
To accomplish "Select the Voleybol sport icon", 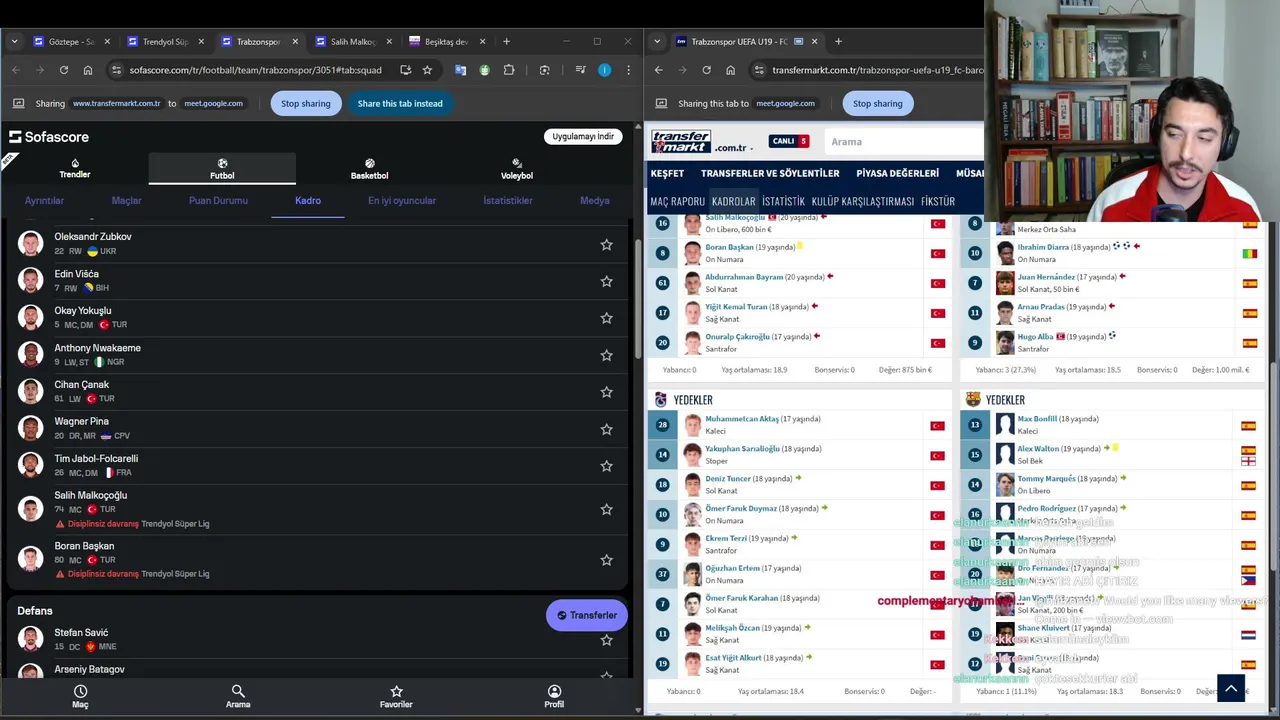I will (x=517, y=169).
